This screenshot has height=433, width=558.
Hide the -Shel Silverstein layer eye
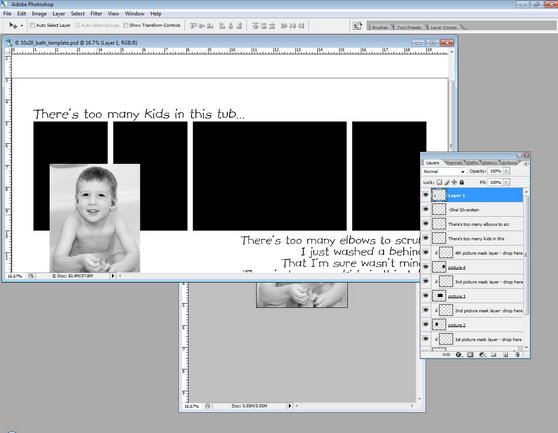[x=426, y=209]
